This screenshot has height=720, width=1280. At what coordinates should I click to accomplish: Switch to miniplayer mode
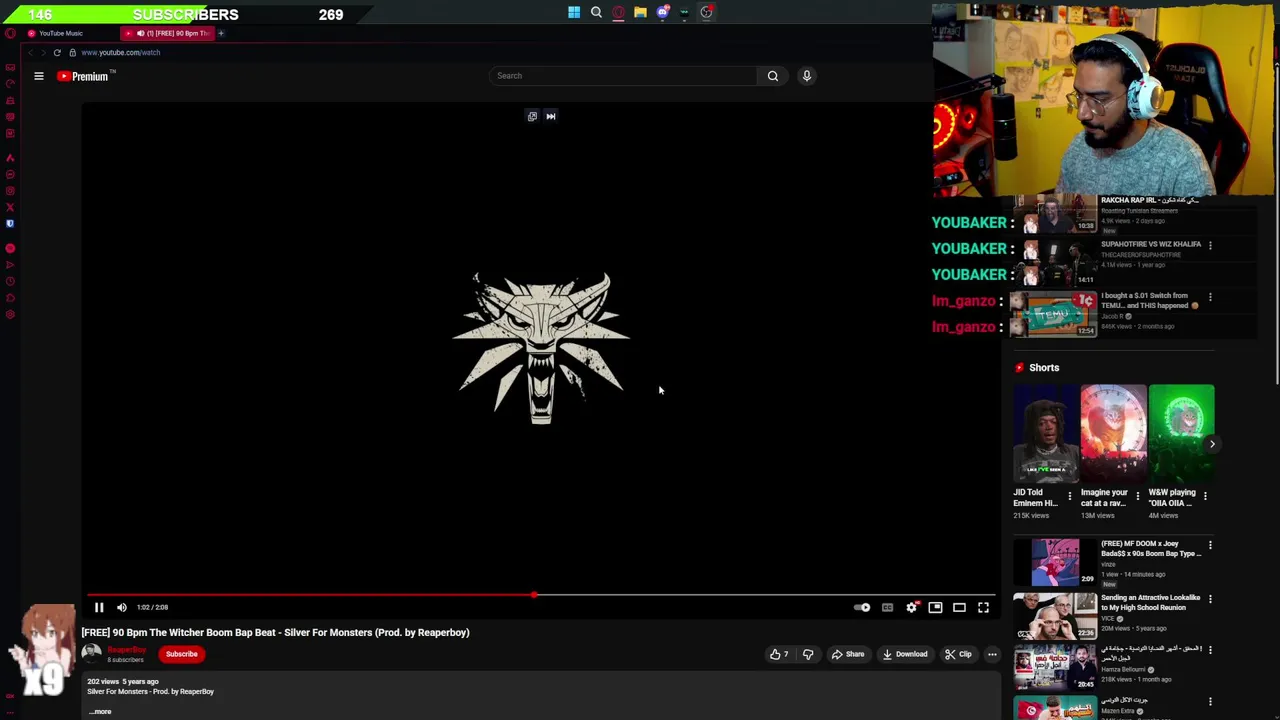[x=935, y=607]
